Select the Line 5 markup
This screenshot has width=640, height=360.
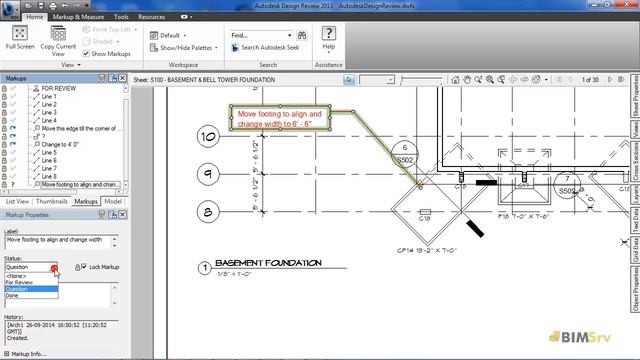[49, 152]
